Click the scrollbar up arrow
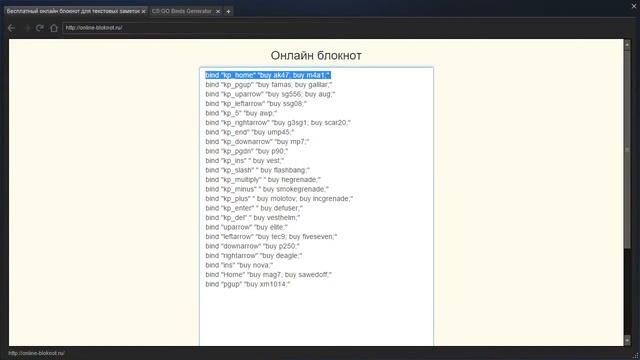The width and height of the screenshot is (640, 360). coord(627,44)
